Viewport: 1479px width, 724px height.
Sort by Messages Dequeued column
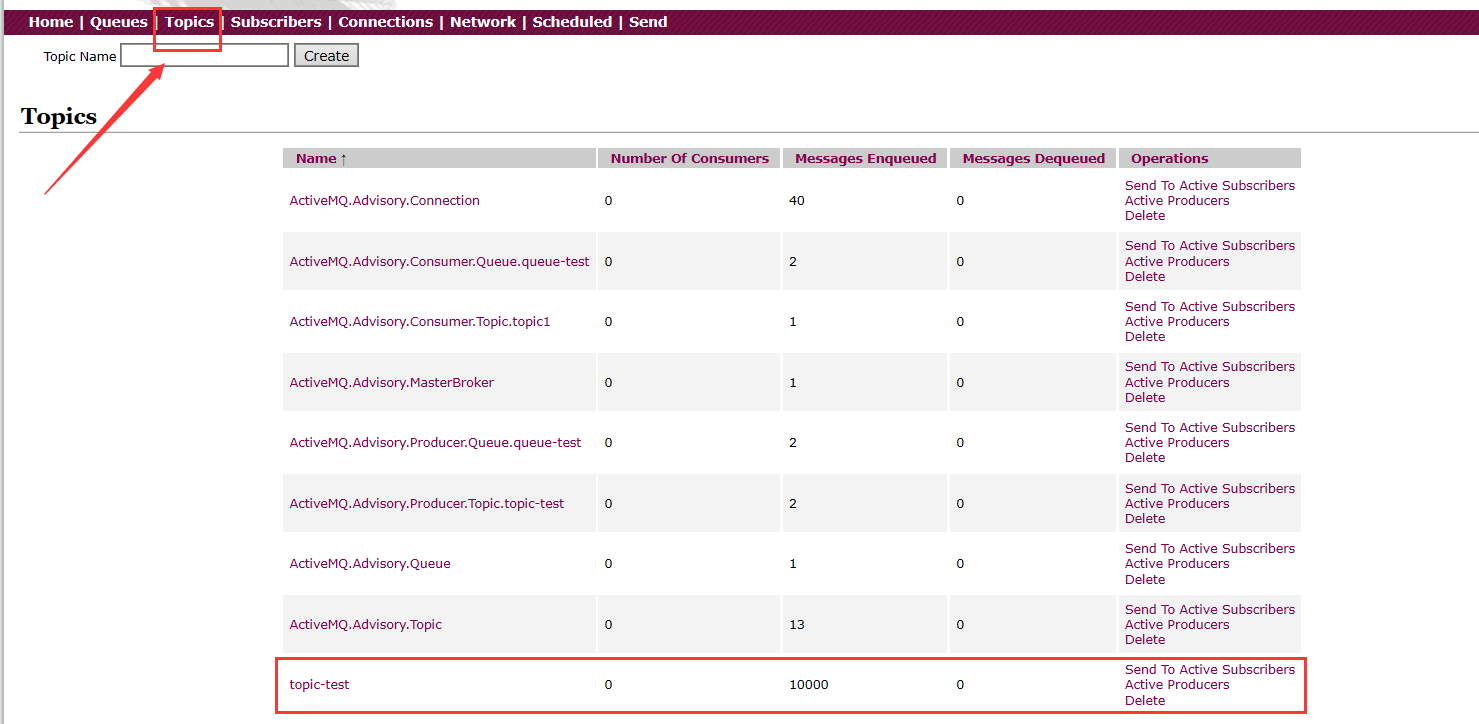(x=1033, y=158)
